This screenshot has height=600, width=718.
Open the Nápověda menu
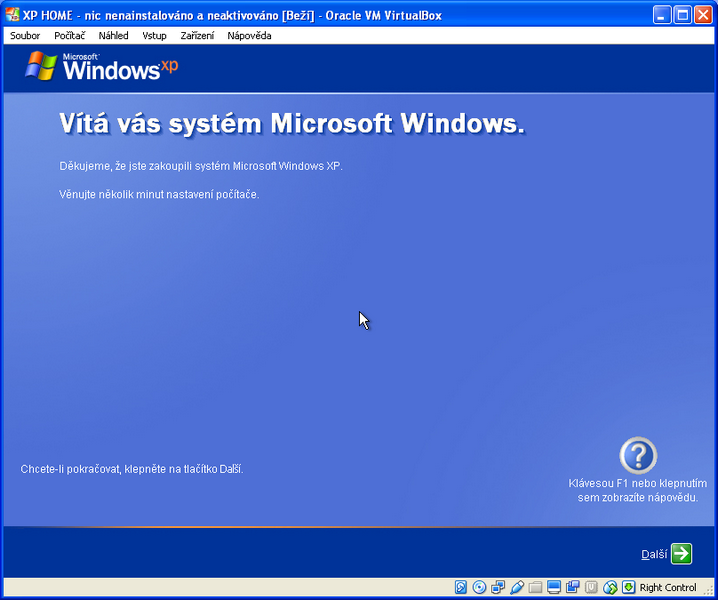(249, 36)
